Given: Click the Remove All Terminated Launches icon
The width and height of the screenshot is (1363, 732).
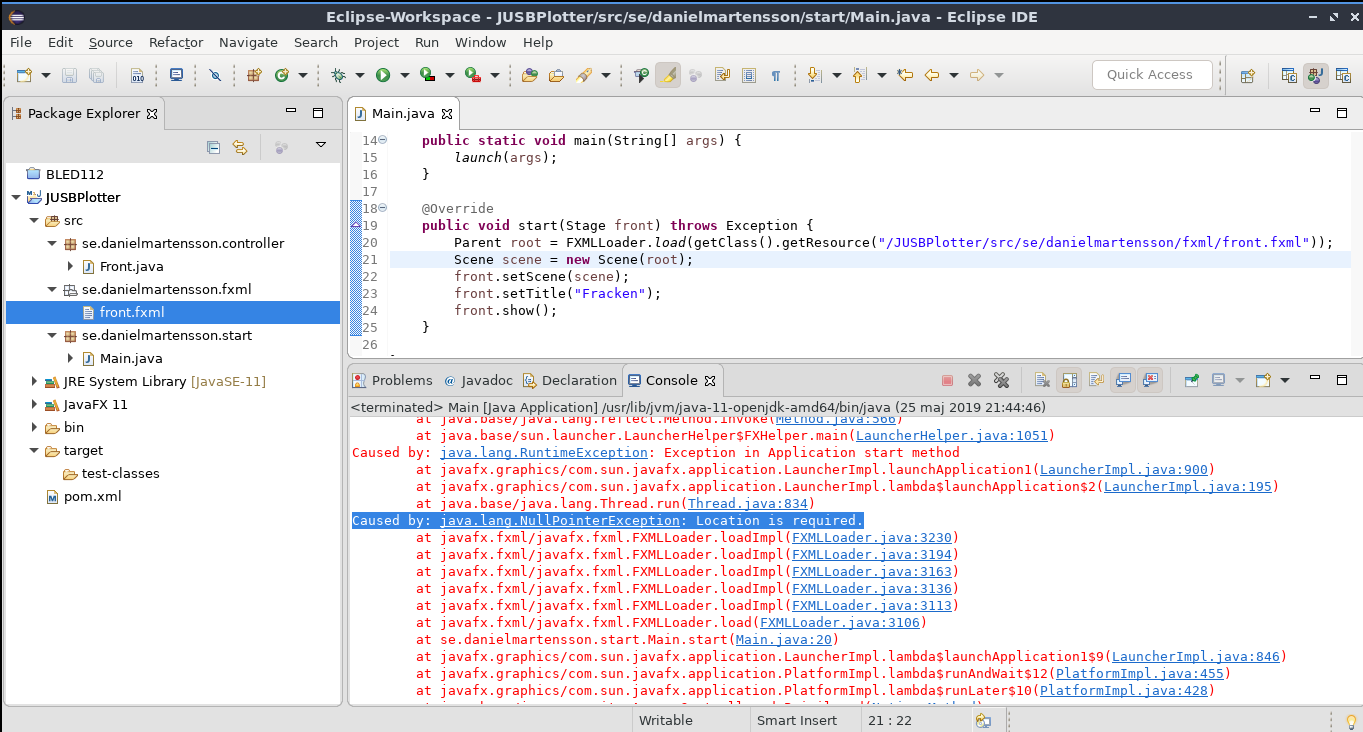Looking at the screenshot, I should coord(1000,381).
